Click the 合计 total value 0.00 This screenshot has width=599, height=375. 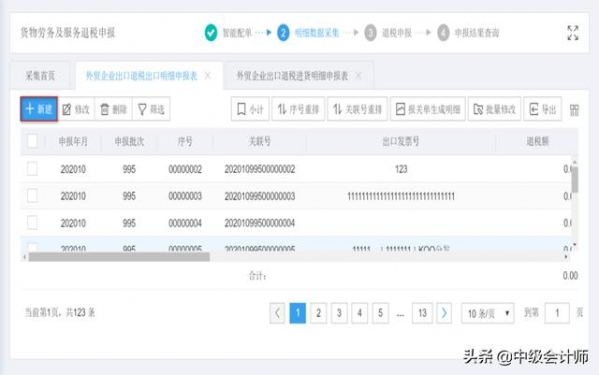tap(570, 276)
